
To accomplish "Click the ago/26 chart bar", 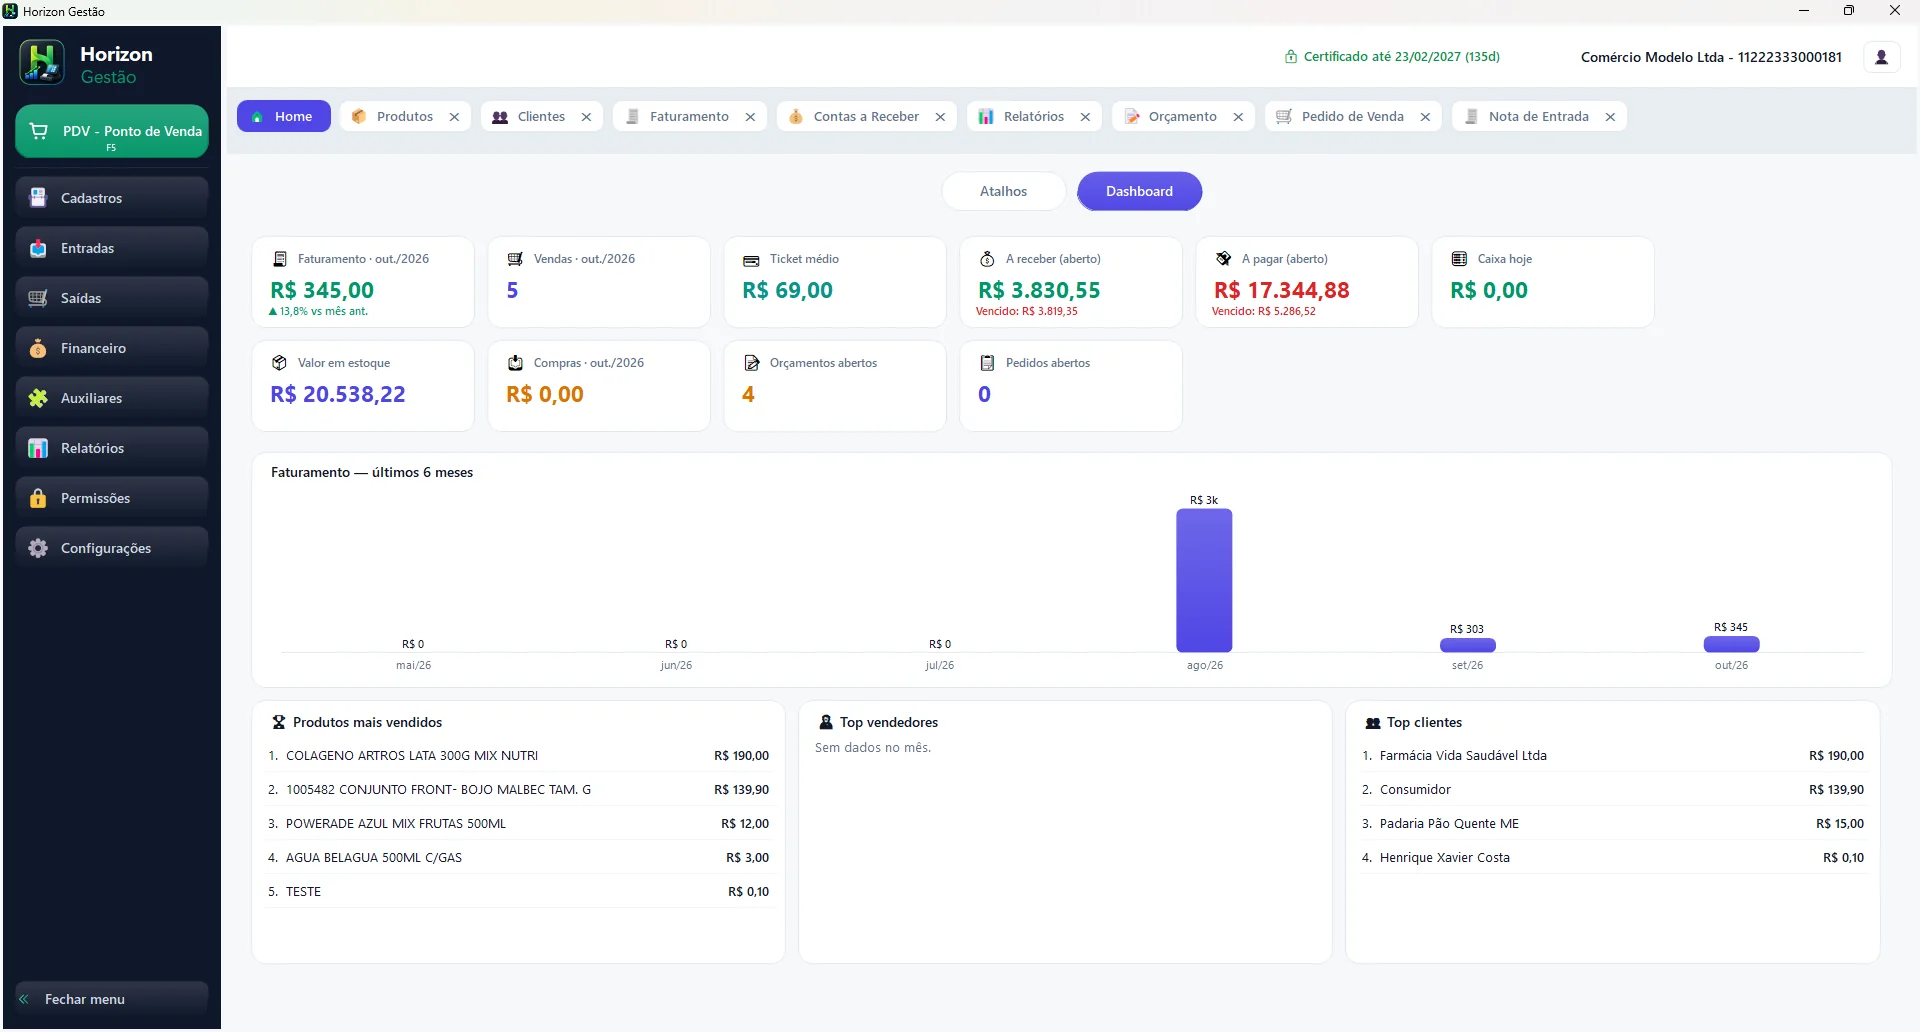I will point(1204,580).
